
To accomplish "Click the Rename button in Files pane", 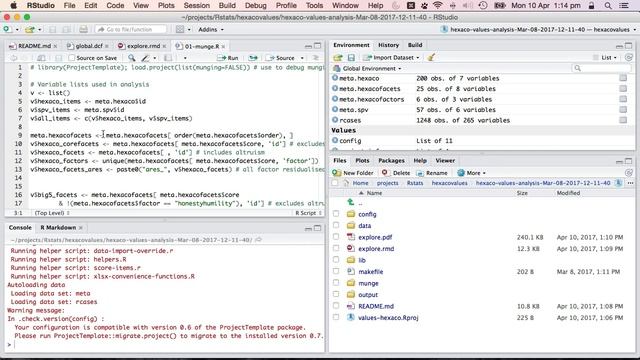I will [x=432, y=173].
